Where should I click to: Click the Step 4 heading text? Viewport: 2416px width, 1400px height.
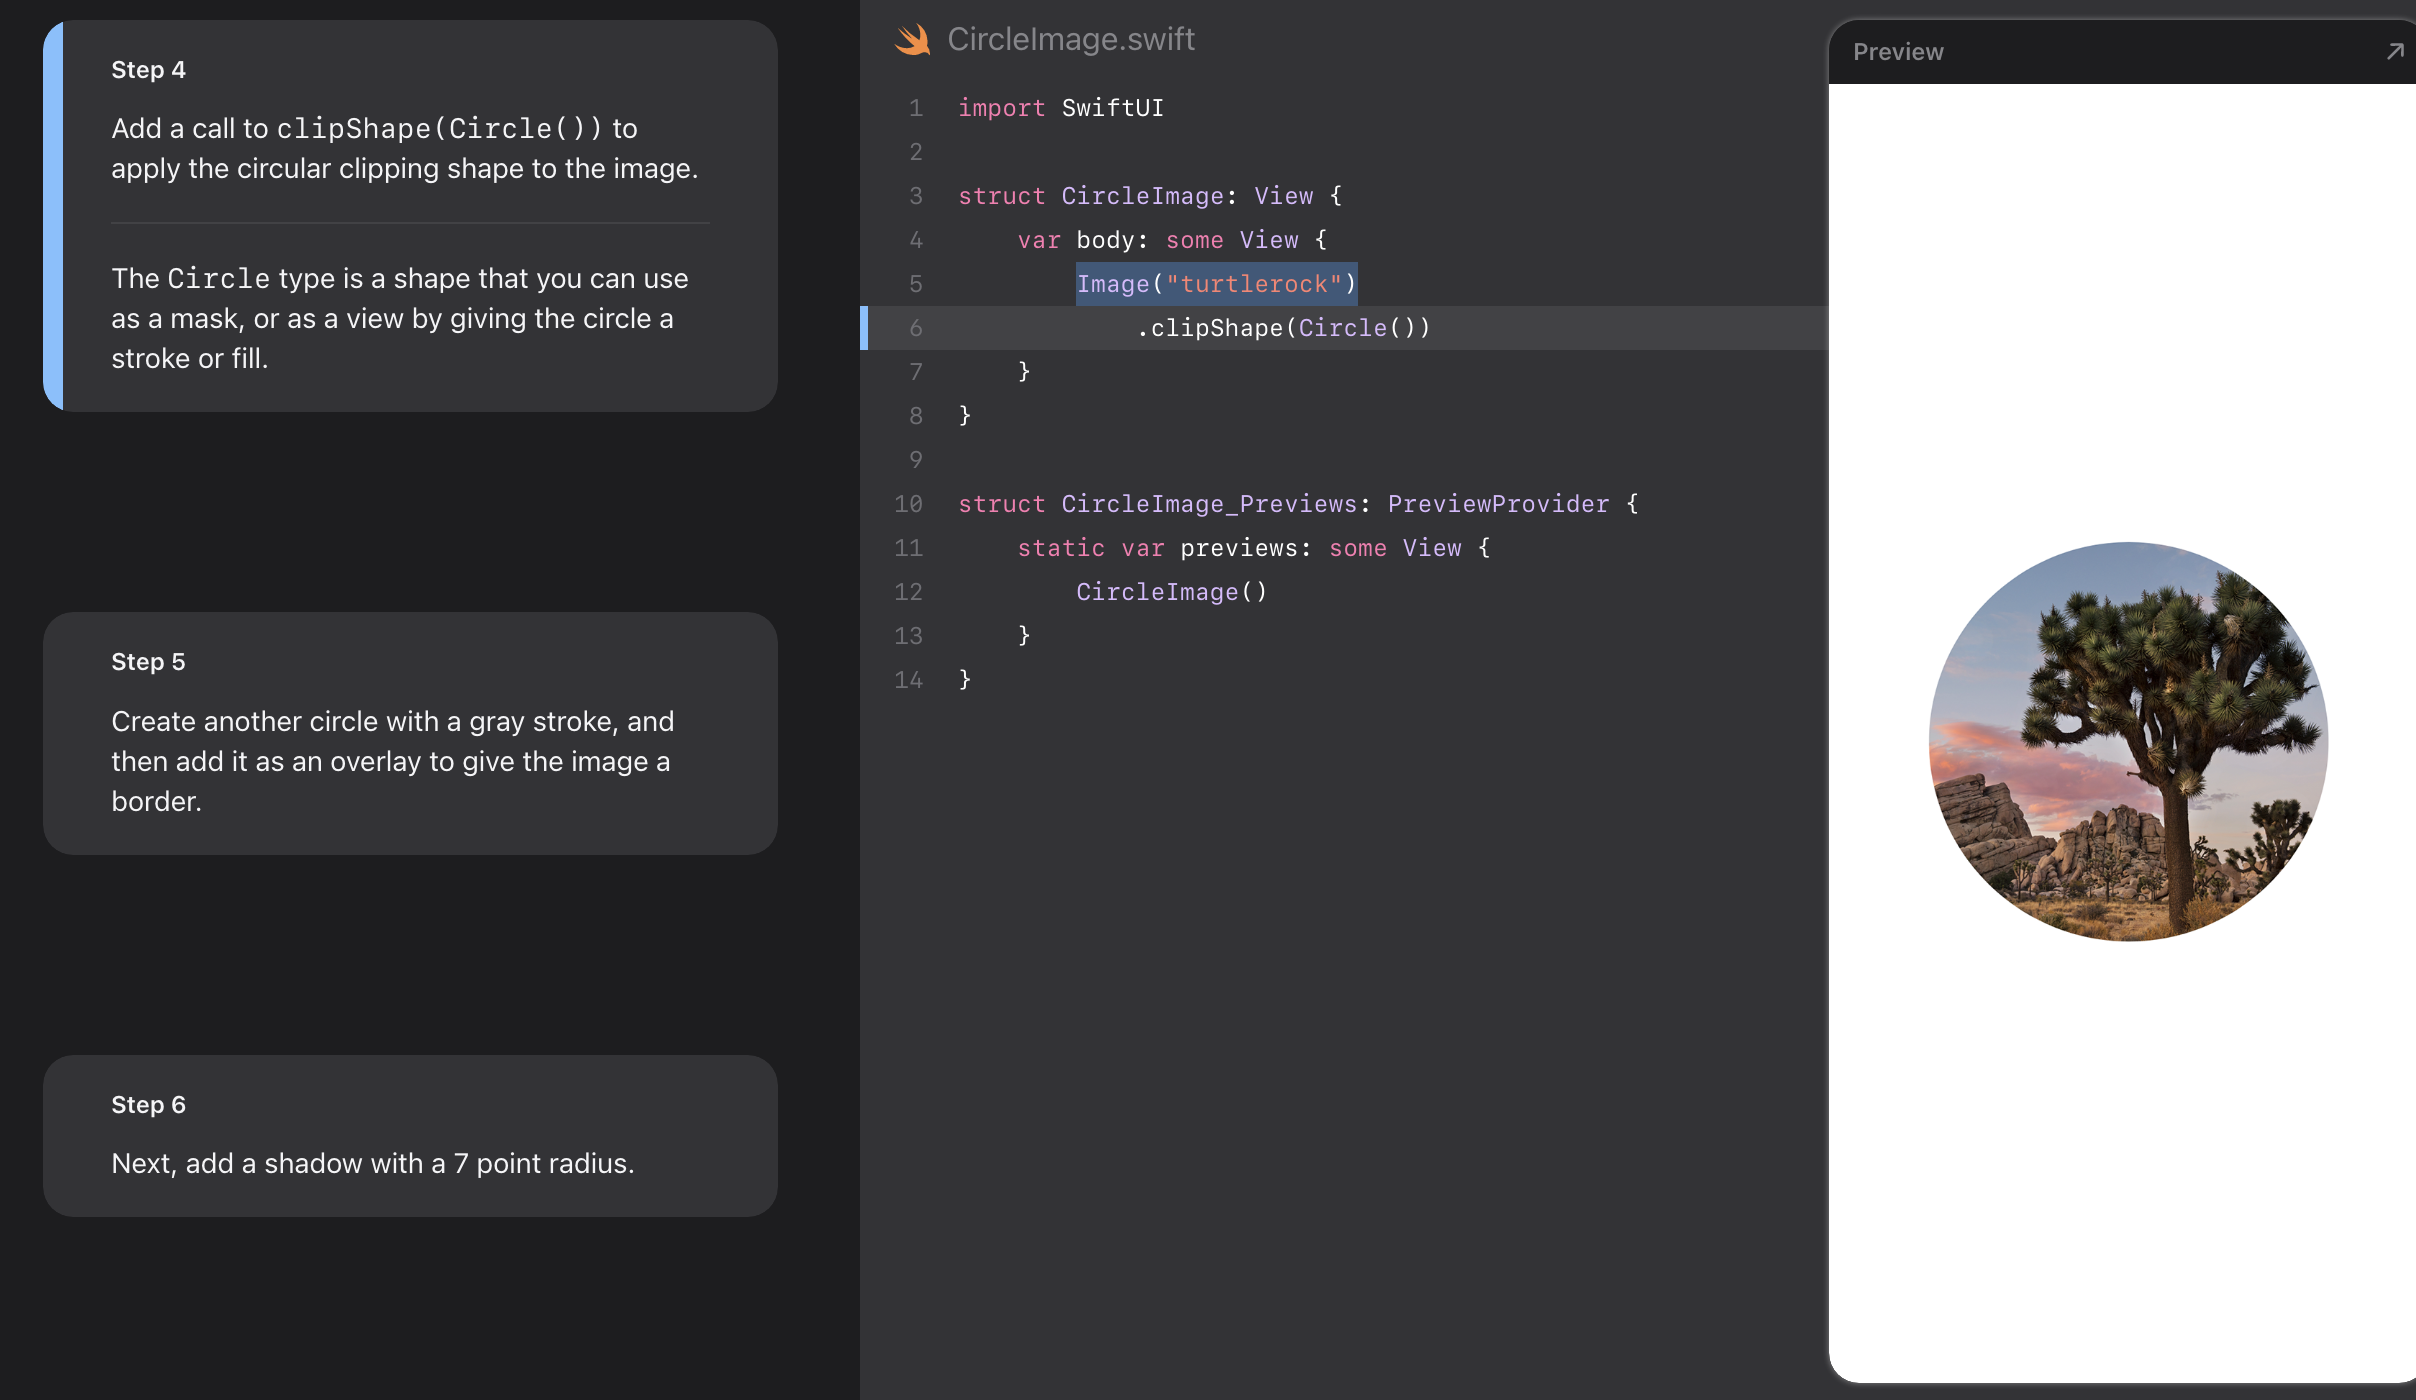(x=148, y=70)
